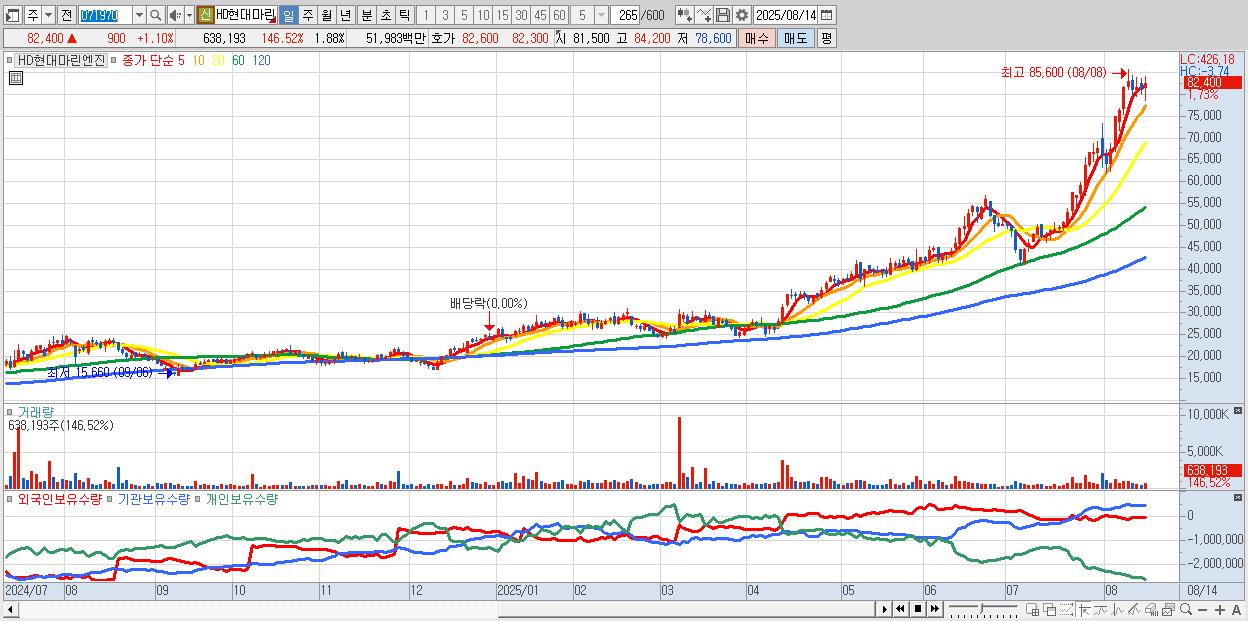This screenshot has width=1248, height=621.
Task: Click the rewind double-arrow button
Action: [900, 609]
